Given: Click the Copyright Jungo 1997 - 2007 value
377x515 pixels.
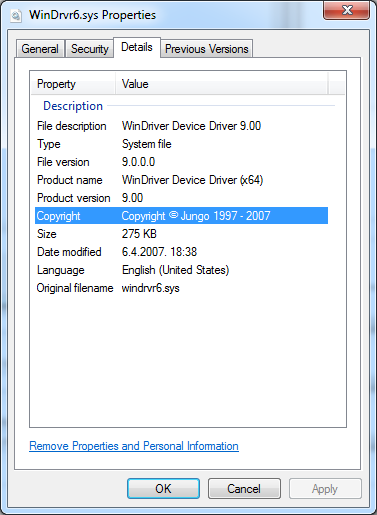Looking at the screenshot, I should point(196,216).
